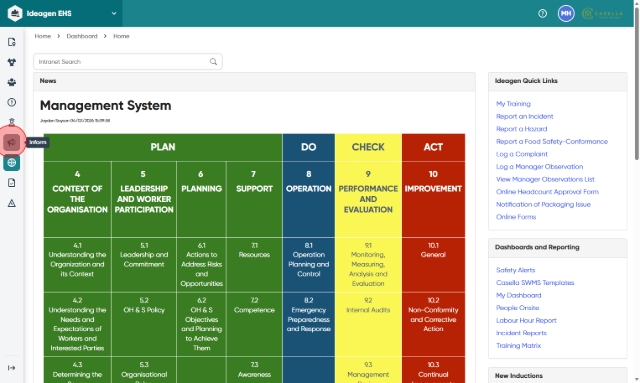Screen dimensions: 640x383
Task: Click 6.1 Actions to Address Risks cell
Action: (x=201, y=265)
